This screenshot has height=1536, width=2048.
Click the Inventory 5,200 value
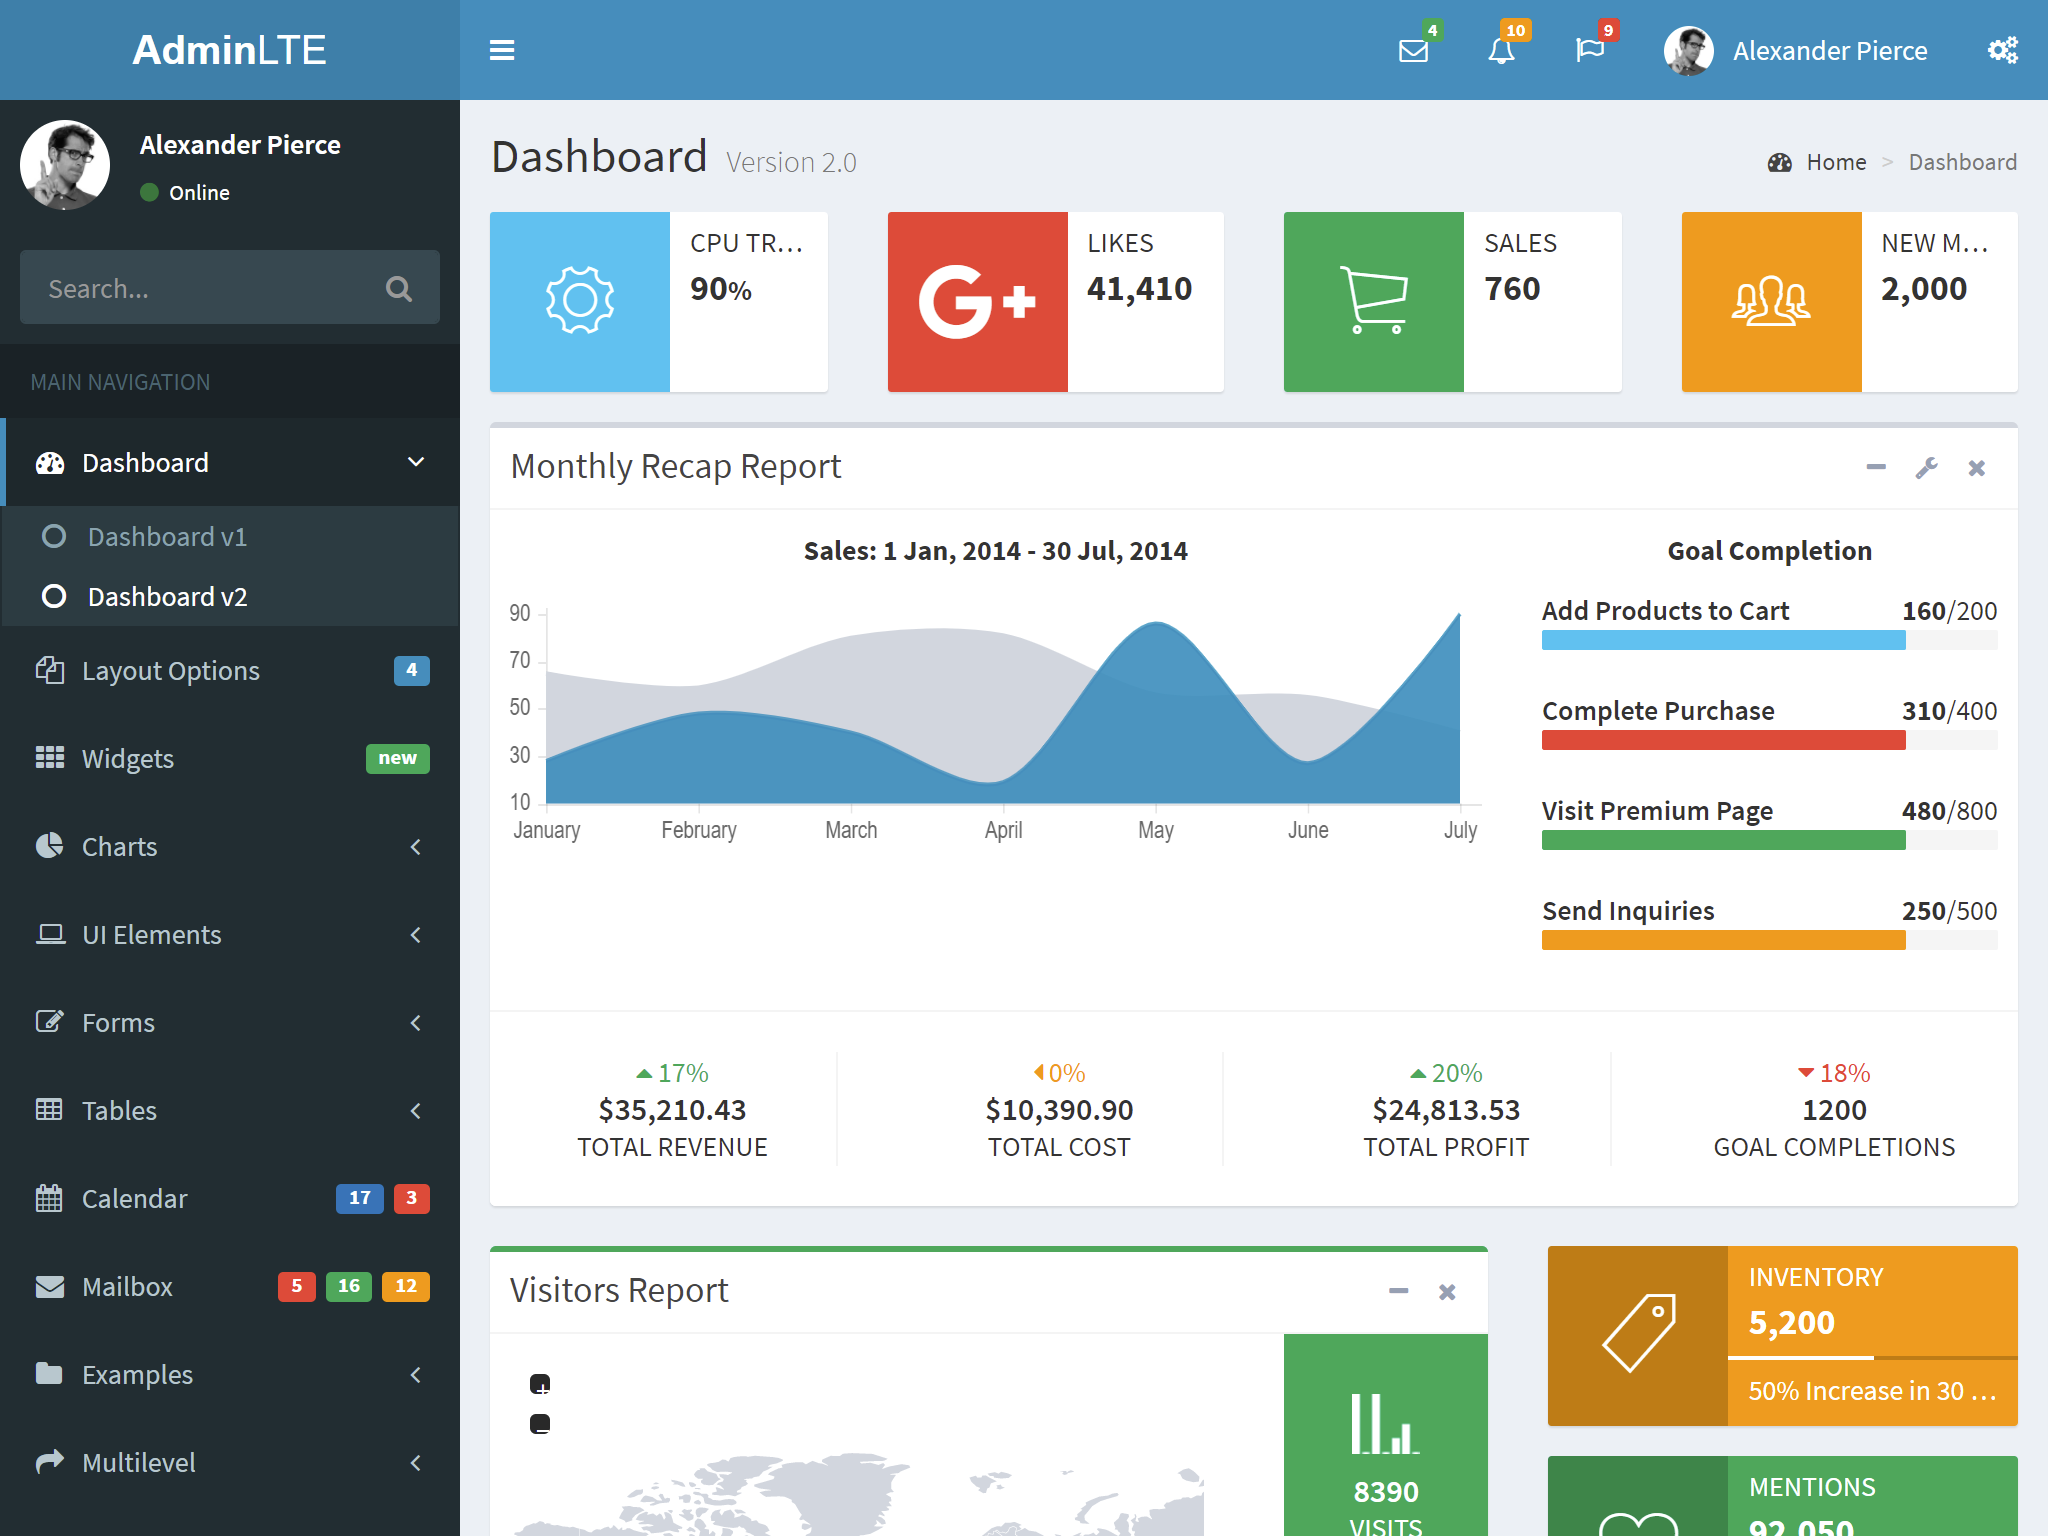coord(1791,1323)
